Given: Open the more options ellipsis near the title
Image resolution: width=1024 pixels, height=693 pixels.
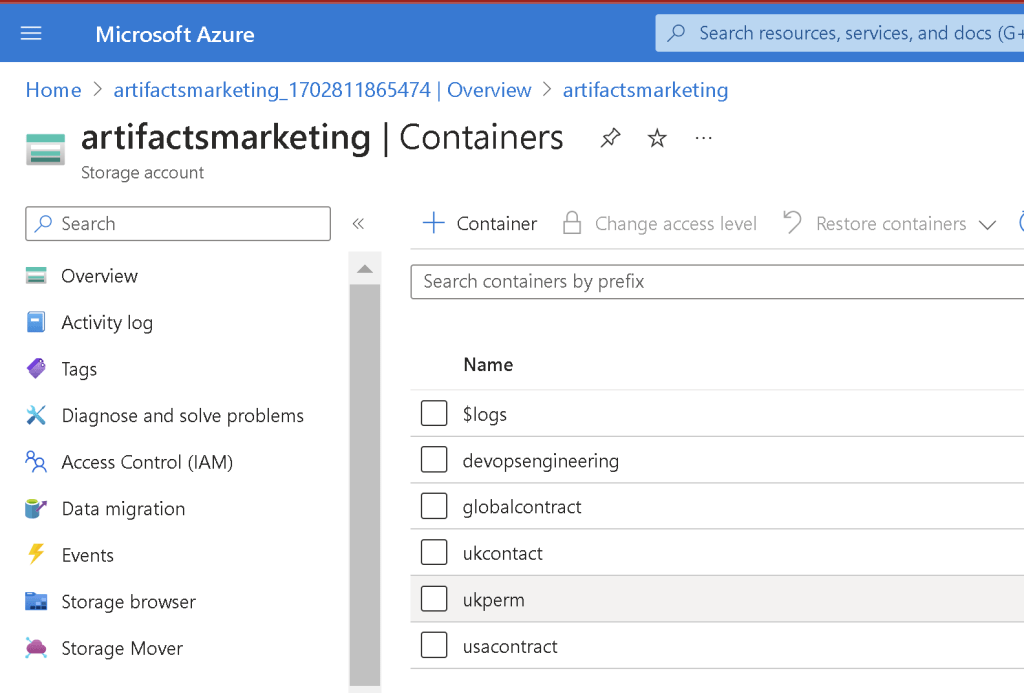Looking at the screenshot, I should coord(703,138).
